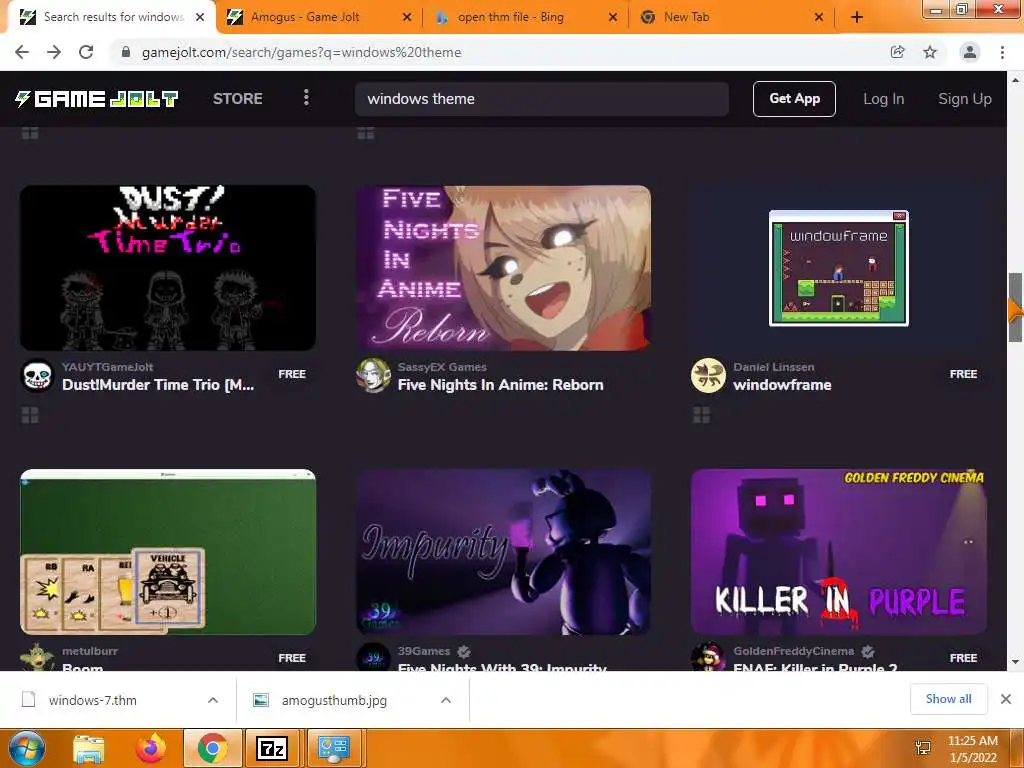The width and height of the screenshot is (1024, 768).
Task: Click the 39Games developer name
Action: [424, 651]
